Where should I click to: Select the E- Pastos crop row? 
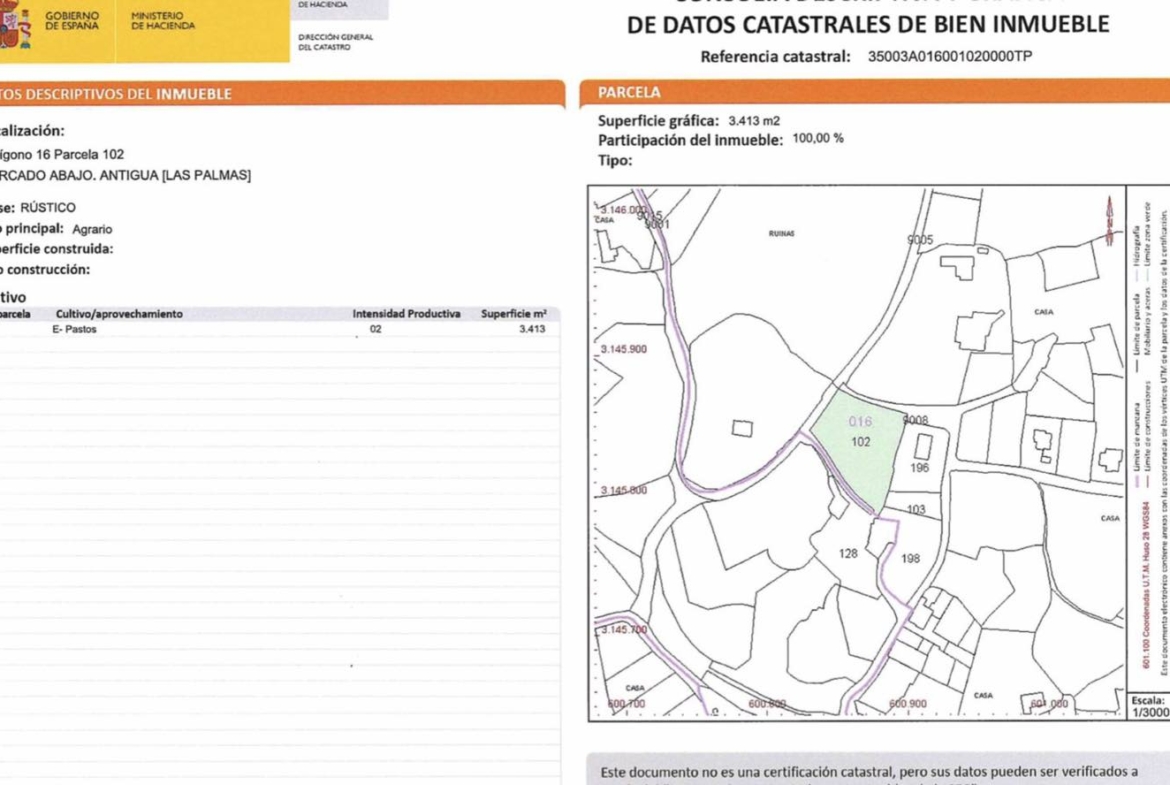(x=75, y=329)
